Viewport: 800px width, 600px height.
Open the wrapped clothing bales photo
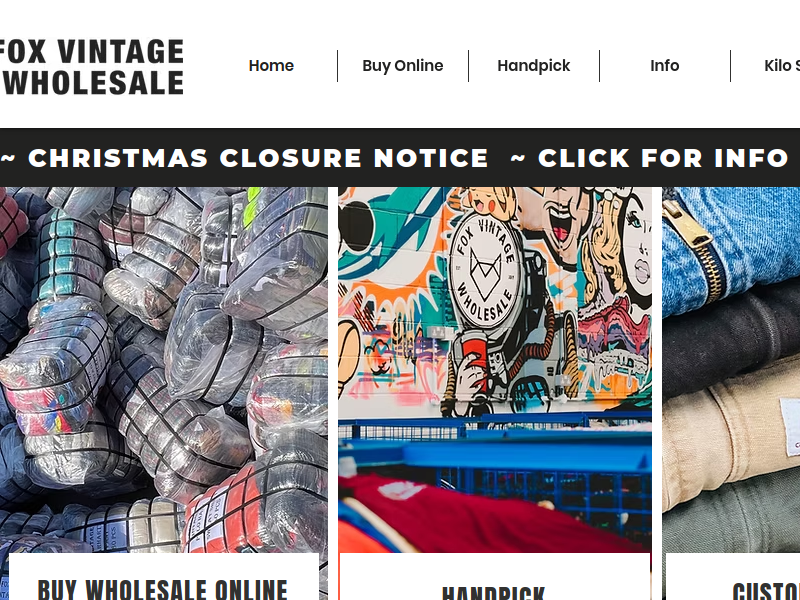tap(164, 369)
